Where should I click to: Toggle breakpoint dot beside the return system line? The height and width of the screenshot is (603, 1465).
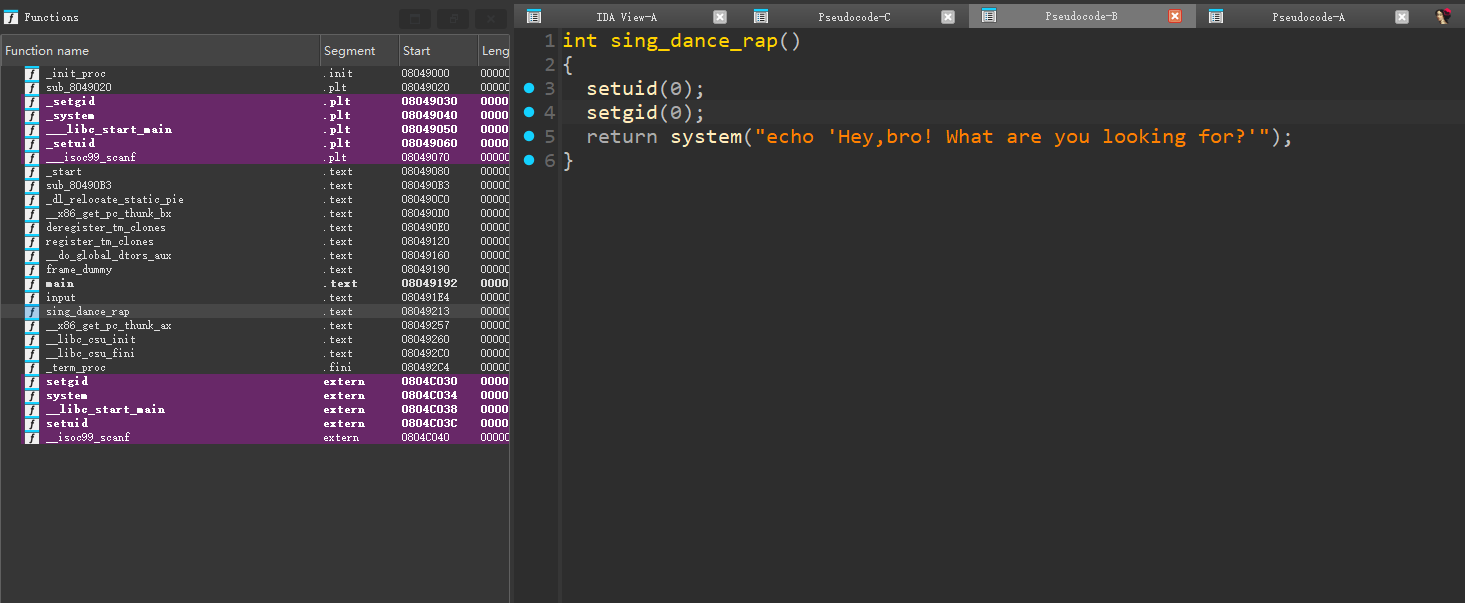tap(529, 136)
